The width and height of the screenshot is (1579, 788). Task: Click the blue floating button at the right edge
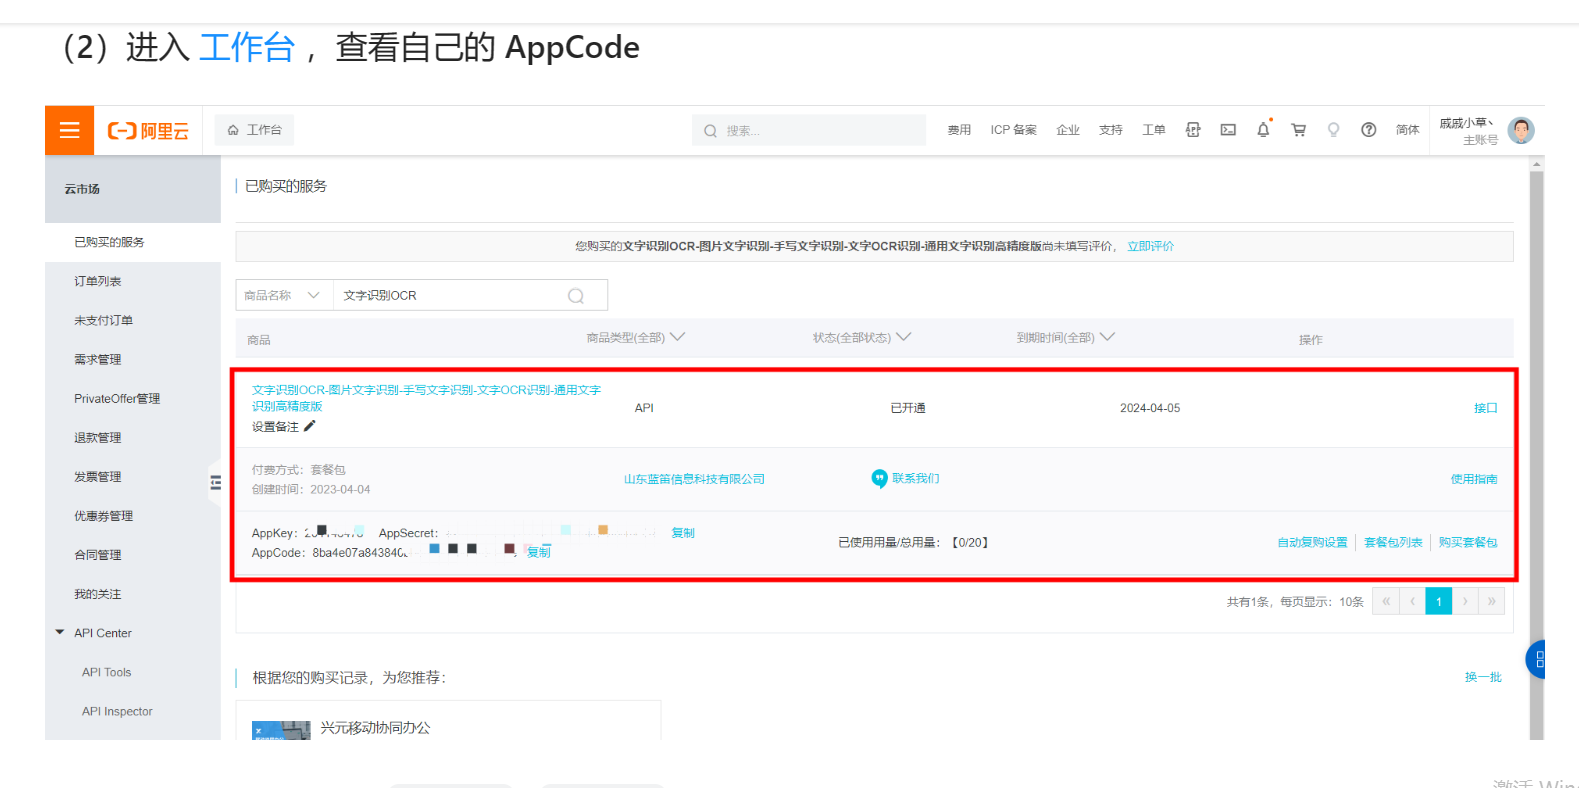1536,659
